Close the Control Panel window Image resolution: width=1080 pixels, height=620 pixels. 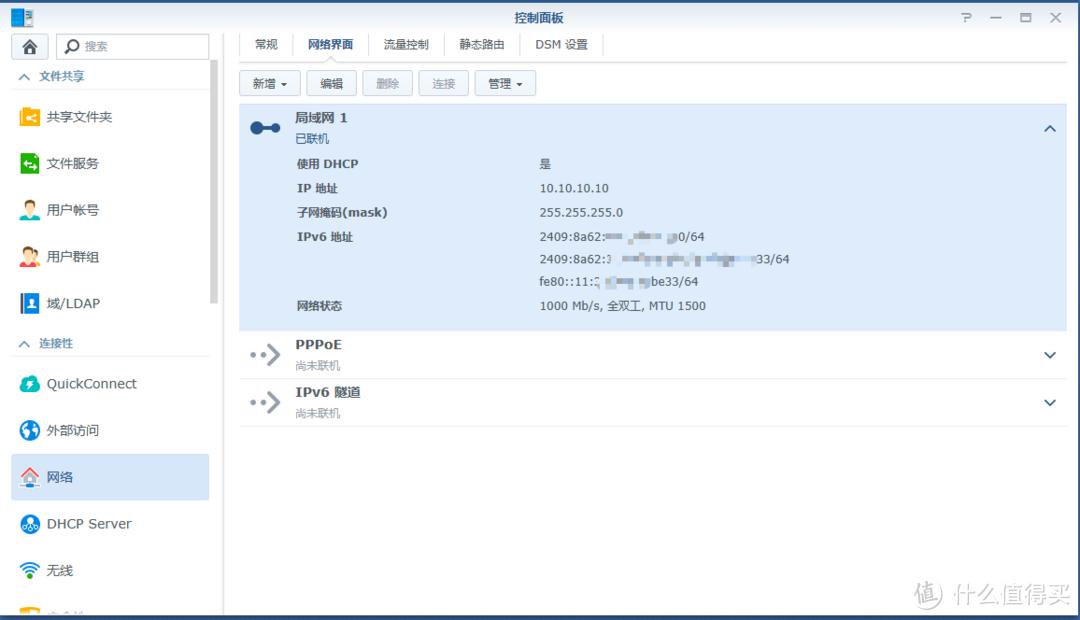1055,18
